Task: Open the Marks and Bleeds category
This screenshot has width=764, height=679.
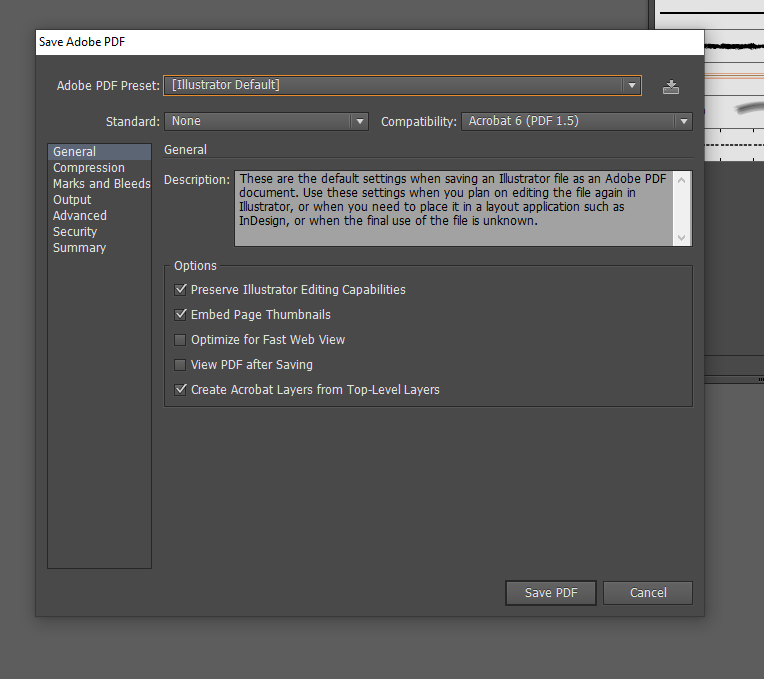Action: click(101, 184)
